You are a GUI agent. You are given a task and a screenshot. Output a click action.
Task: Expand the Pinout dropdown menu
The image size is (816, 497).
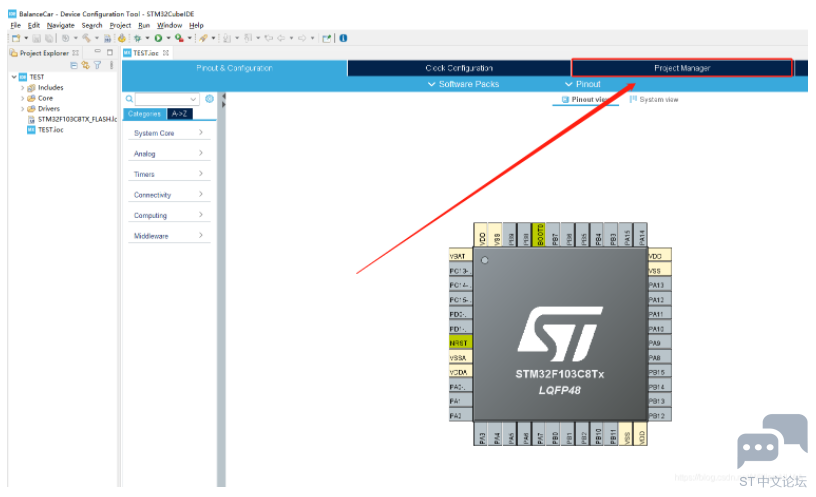[583, 84]
